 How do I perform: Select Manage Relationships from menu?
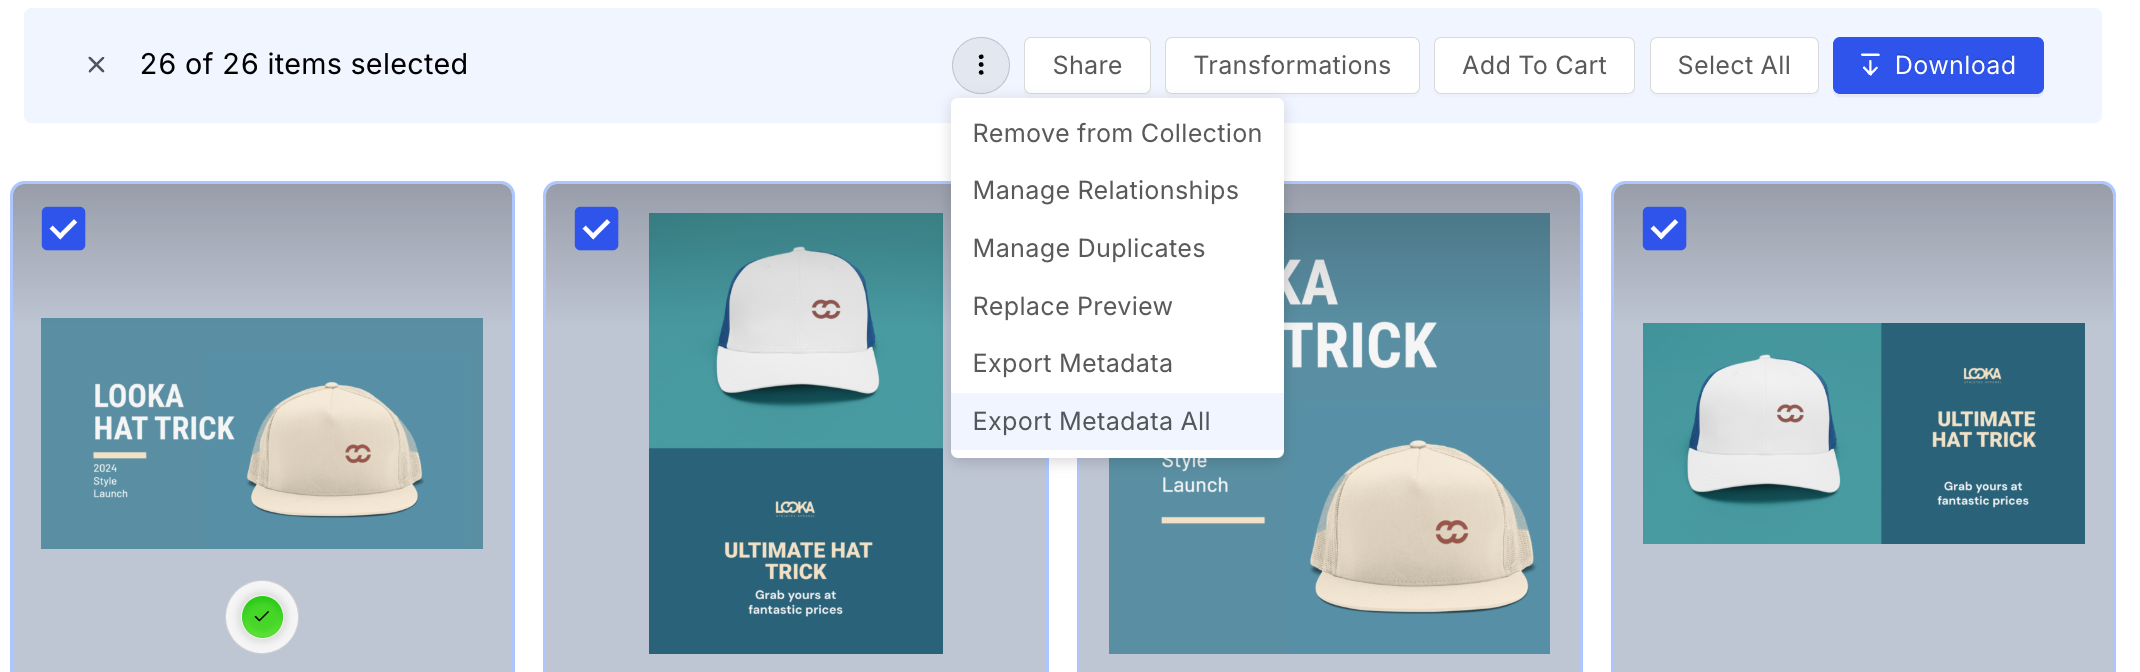click(x=1105, y=190)
